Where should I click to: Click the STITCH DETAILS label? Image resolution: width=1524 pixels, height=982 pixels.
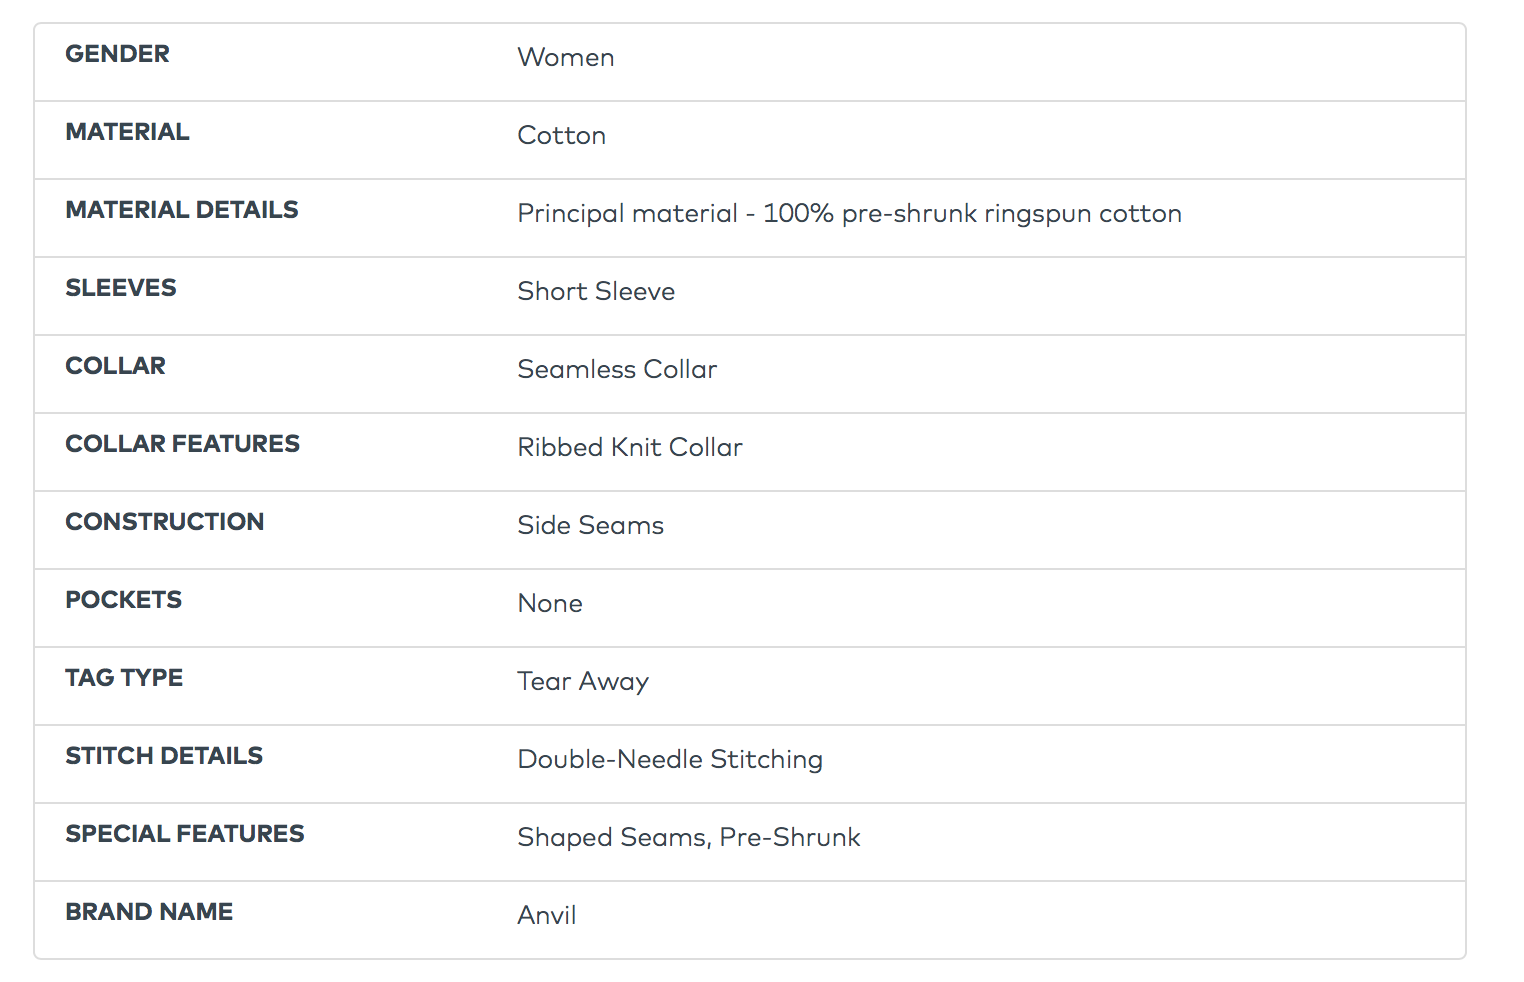(x=164, y=756)
